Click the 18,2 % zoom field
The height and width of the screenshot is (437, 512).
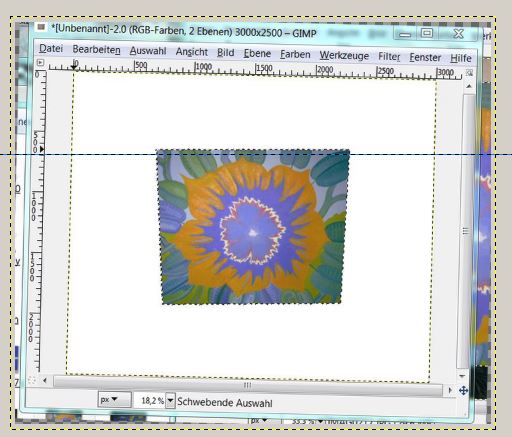pos(150,400)
